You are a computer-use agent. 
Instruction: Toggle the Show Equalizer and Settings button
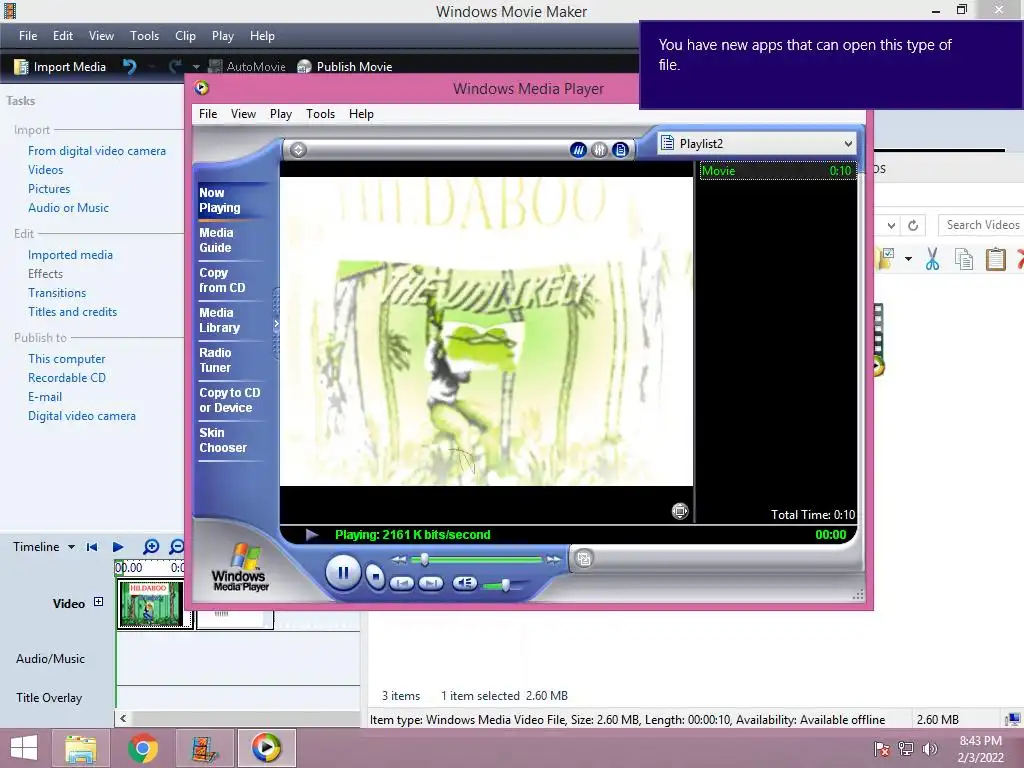pyautogui.click(x=599, y=150)
